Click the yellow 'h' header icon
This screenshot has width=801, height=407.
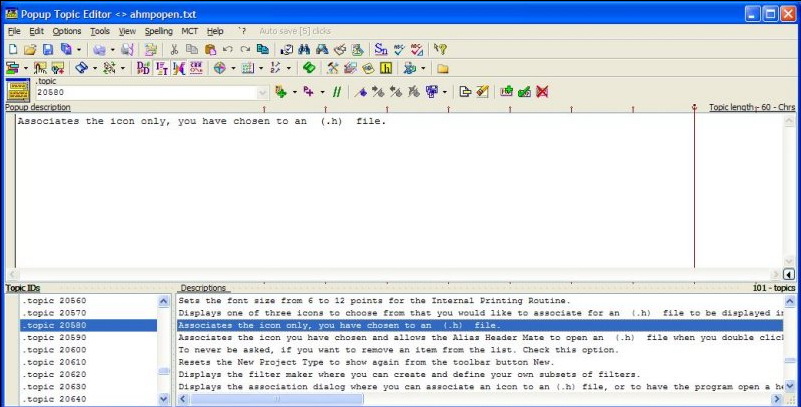(385, 69)
